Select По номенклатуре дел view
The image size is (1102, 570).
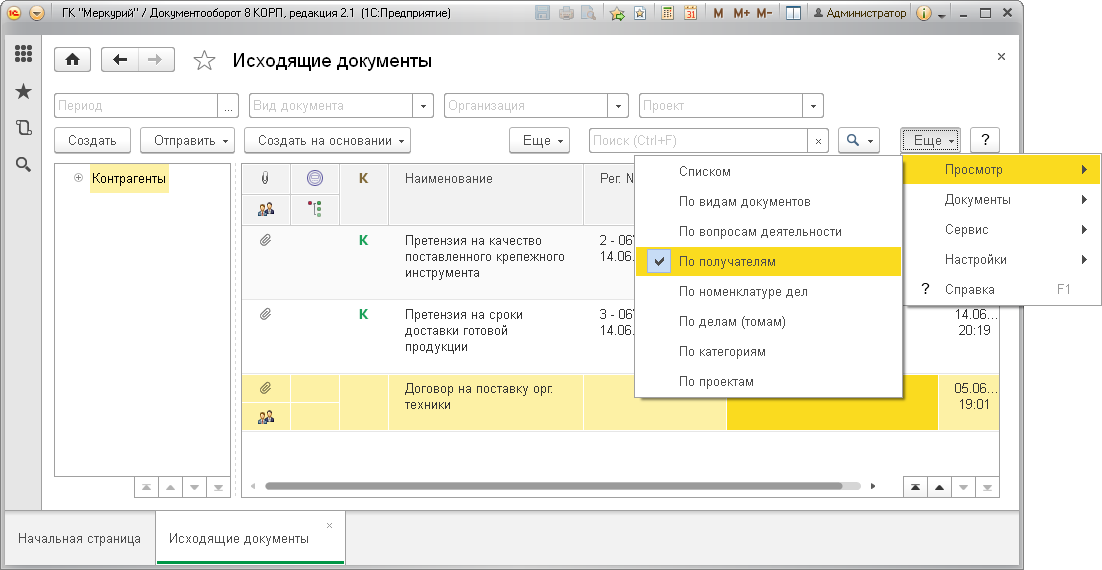[768, 292]
